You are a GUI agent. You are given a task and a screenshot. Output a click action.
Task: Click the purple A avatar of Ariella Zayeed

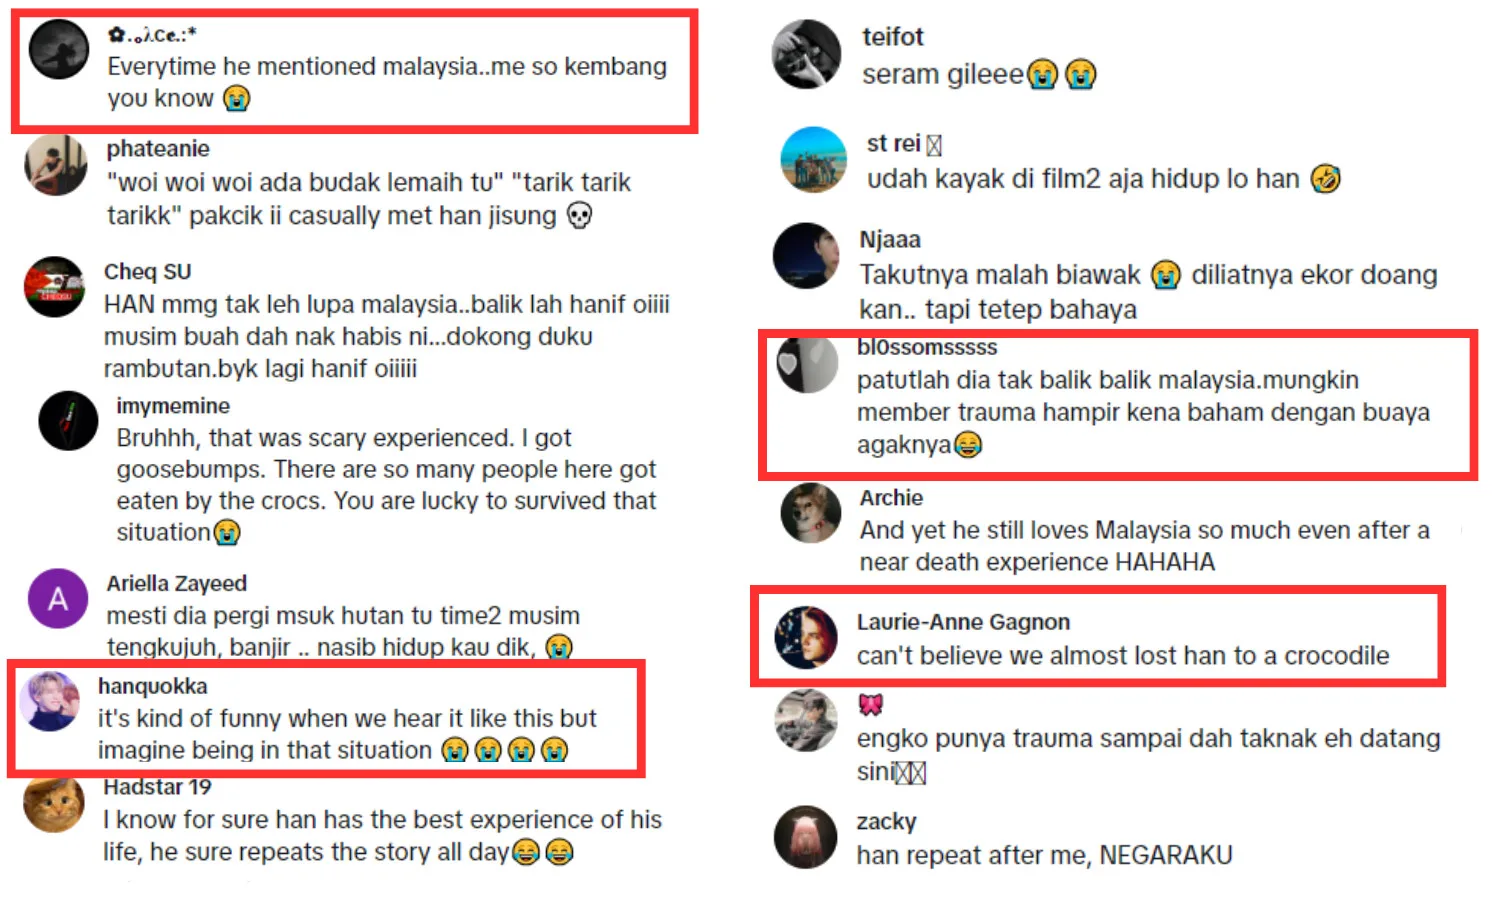[58, 598]
